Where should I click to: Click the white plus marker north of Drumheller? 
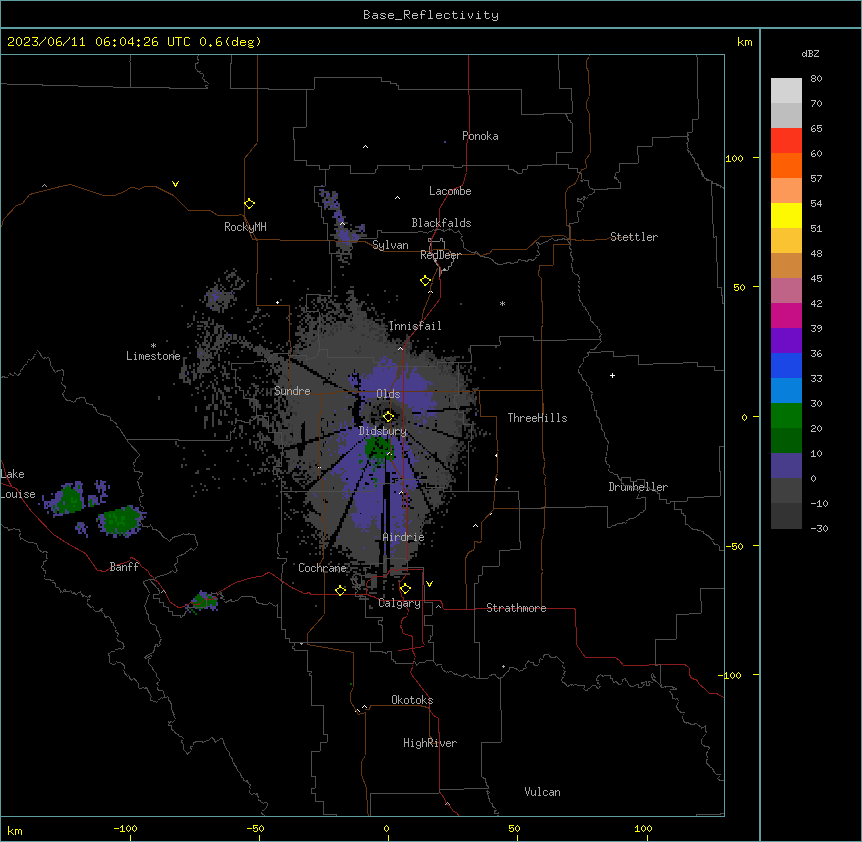click(612, 375)
